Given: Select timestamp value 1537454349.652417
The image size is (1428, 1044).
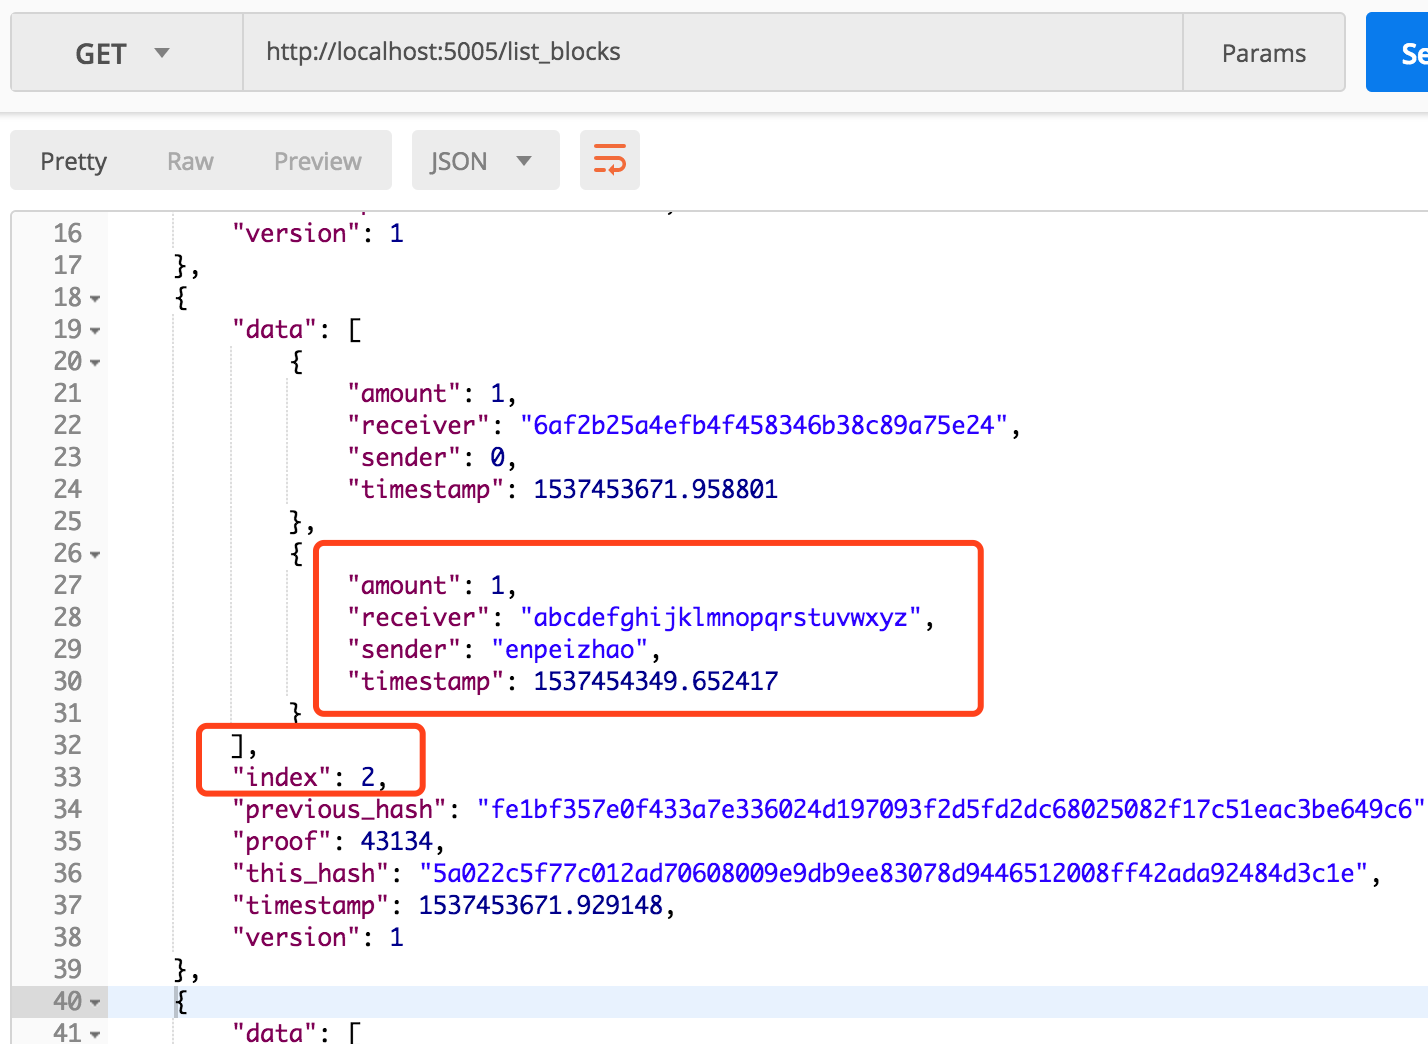Looking at the screenshot, I should click(655, 681).
